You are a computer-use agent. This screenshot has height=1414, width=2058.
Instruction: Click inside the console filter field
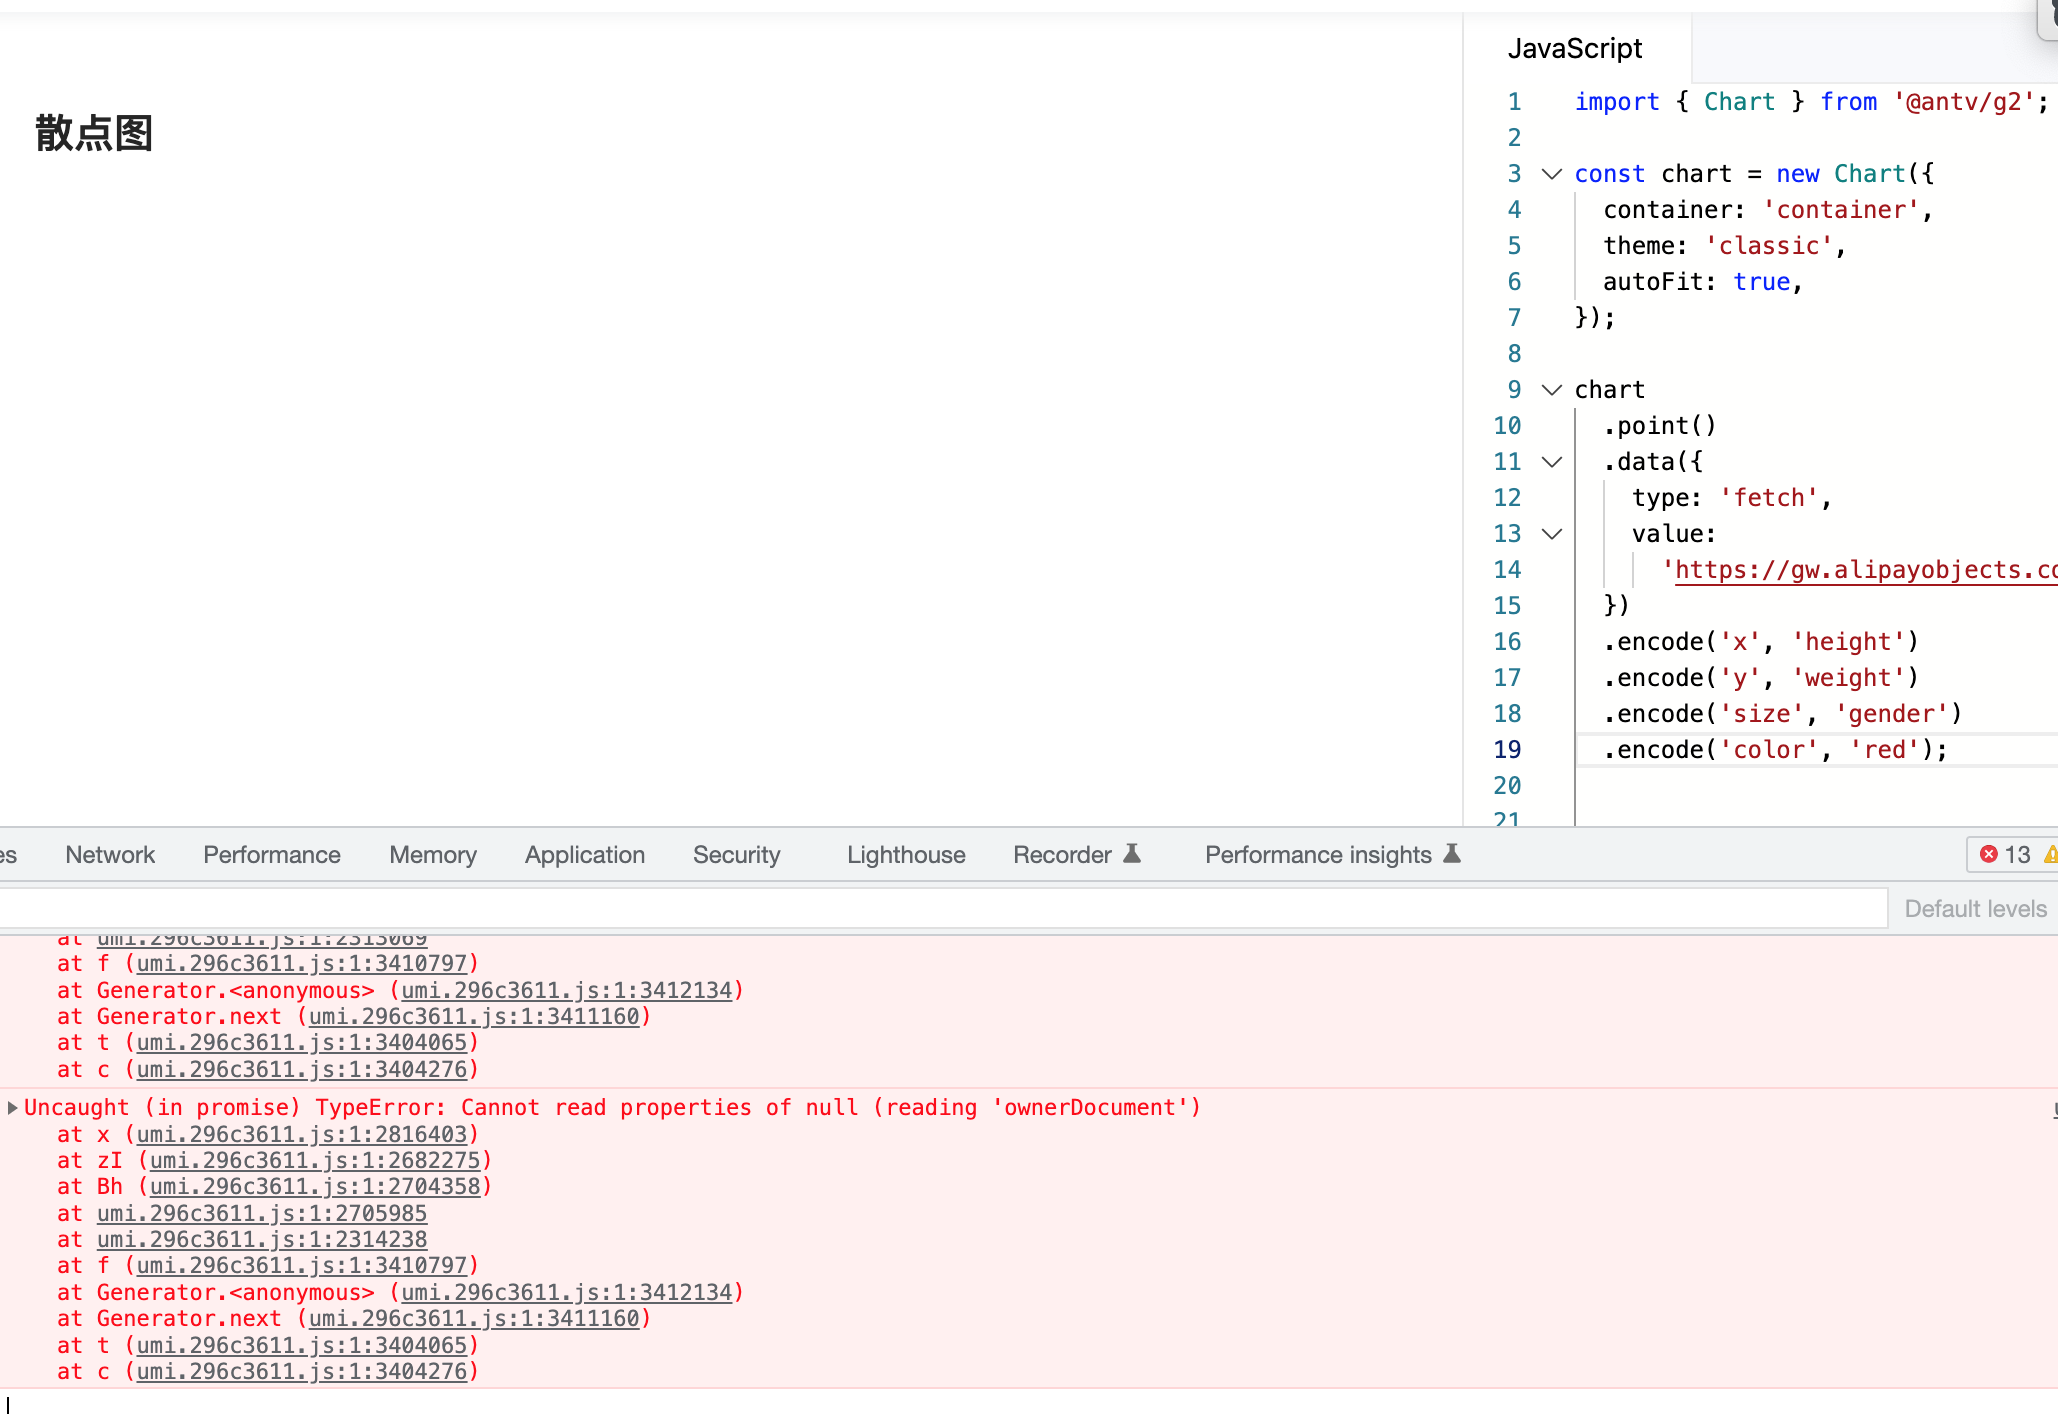click(900, 908)
